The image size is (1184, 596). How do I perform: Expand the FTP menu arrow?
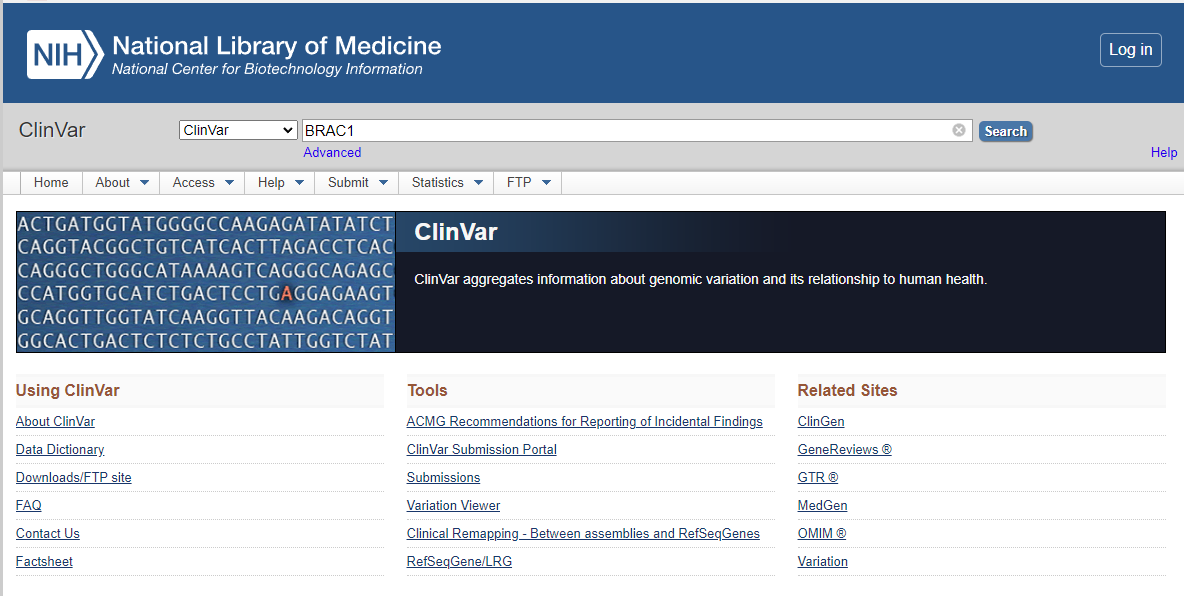coord(546,183)
